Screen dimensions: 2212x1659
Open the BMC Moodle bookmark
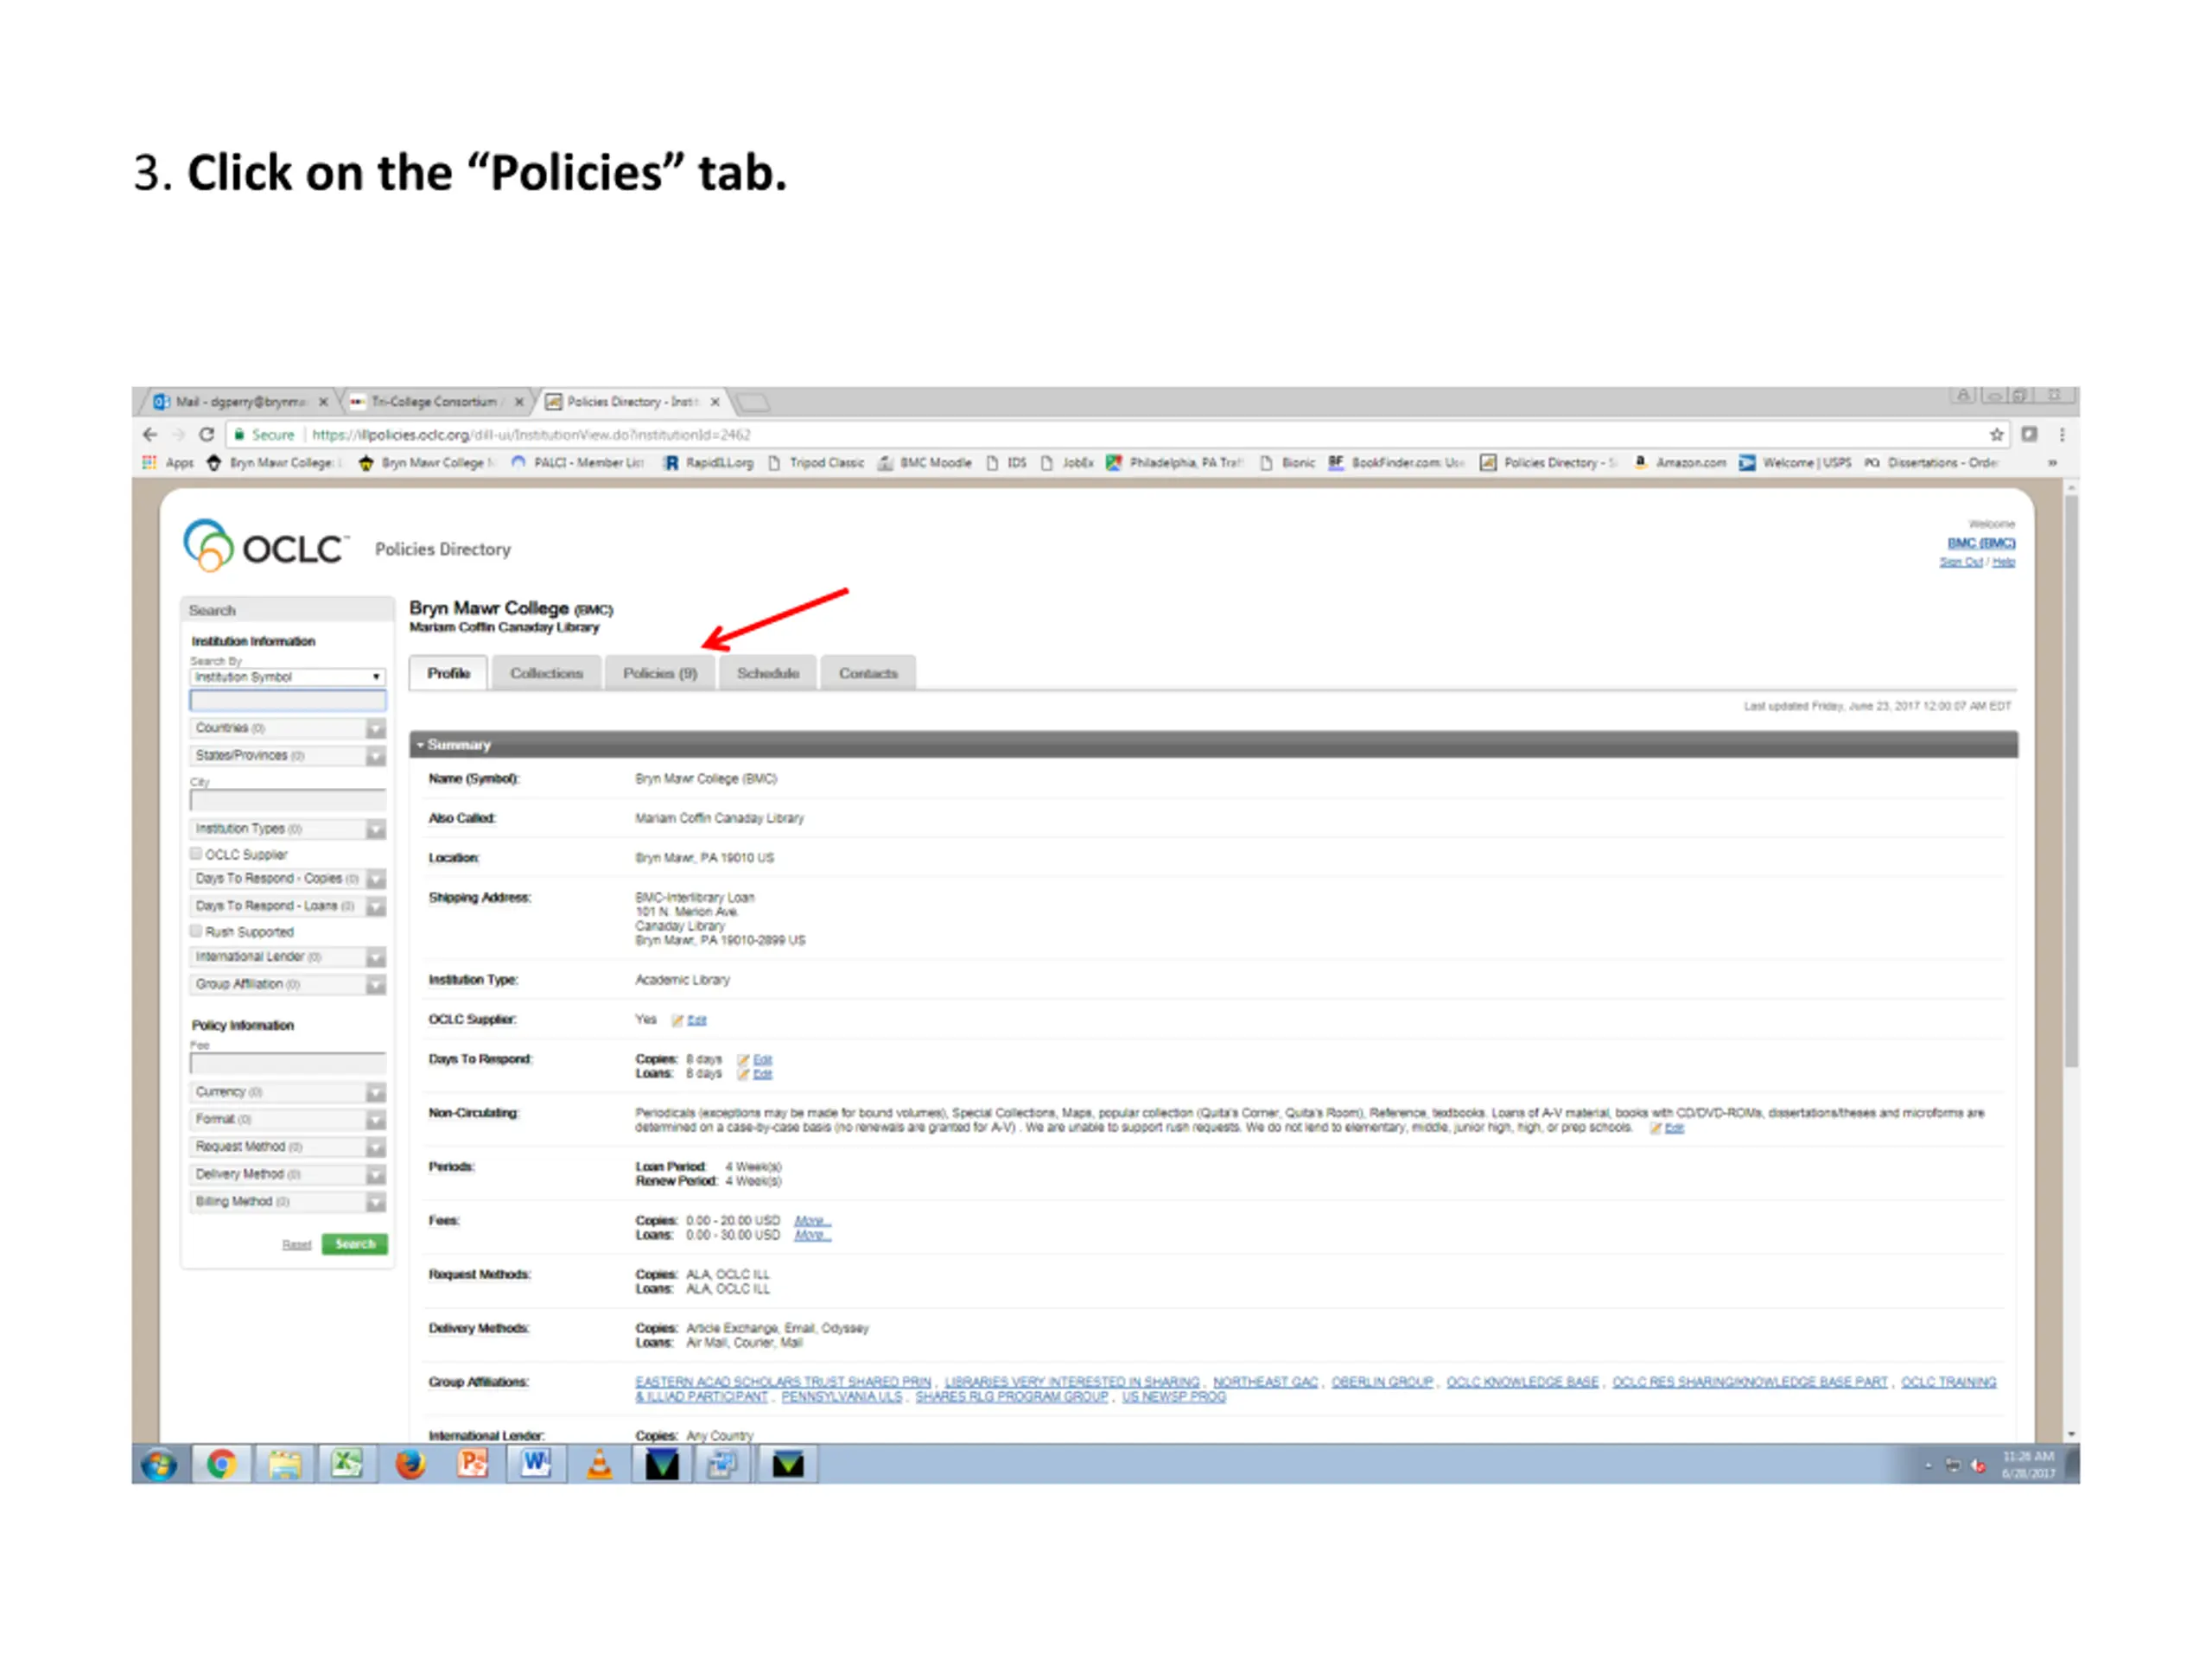pyautogui.click(x=925, y=463)
